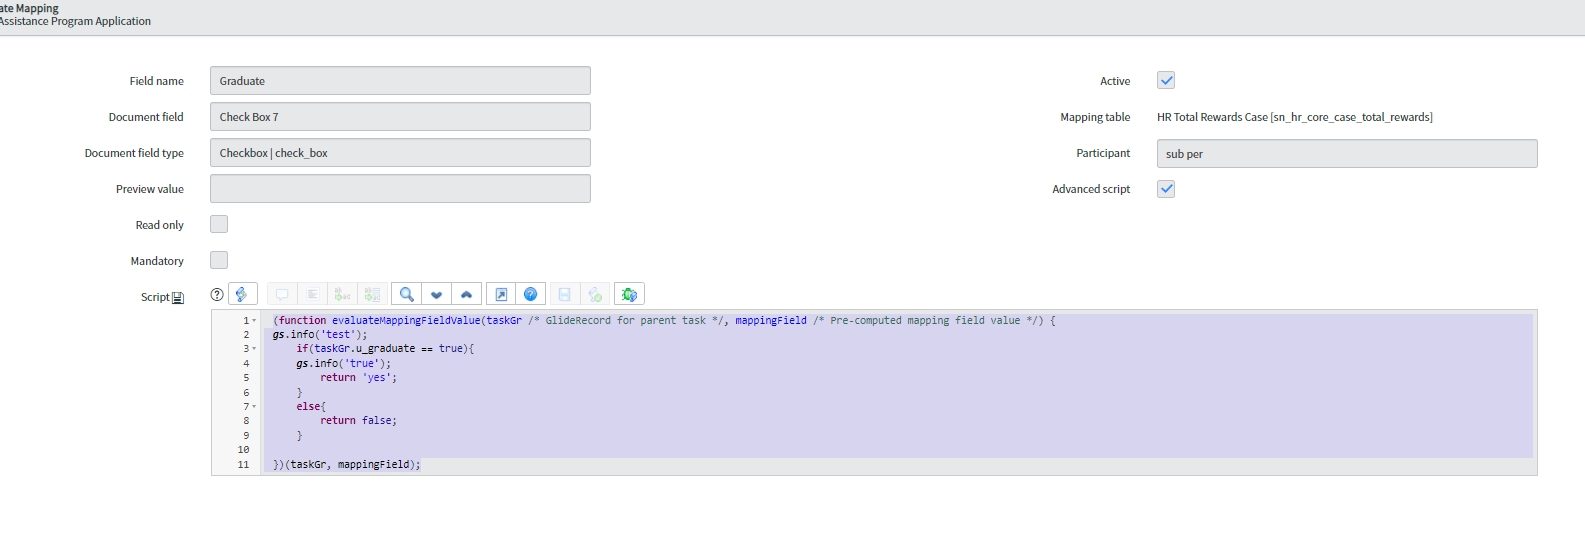The image size is (1585, 539).
Task: Click the empty Preview value field
Action: click(x=400, y=189)
